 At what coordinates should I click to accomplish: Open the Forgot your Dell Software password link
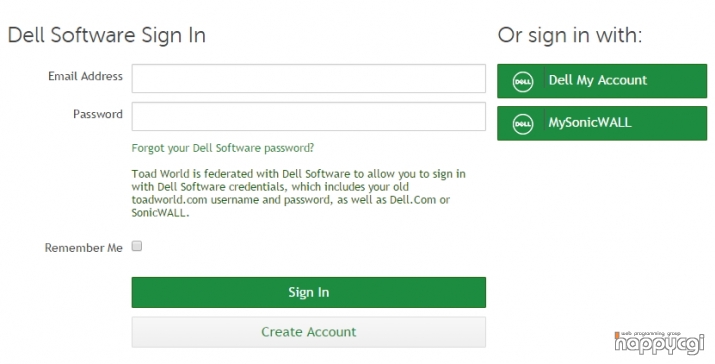click(x=223, y=148)
